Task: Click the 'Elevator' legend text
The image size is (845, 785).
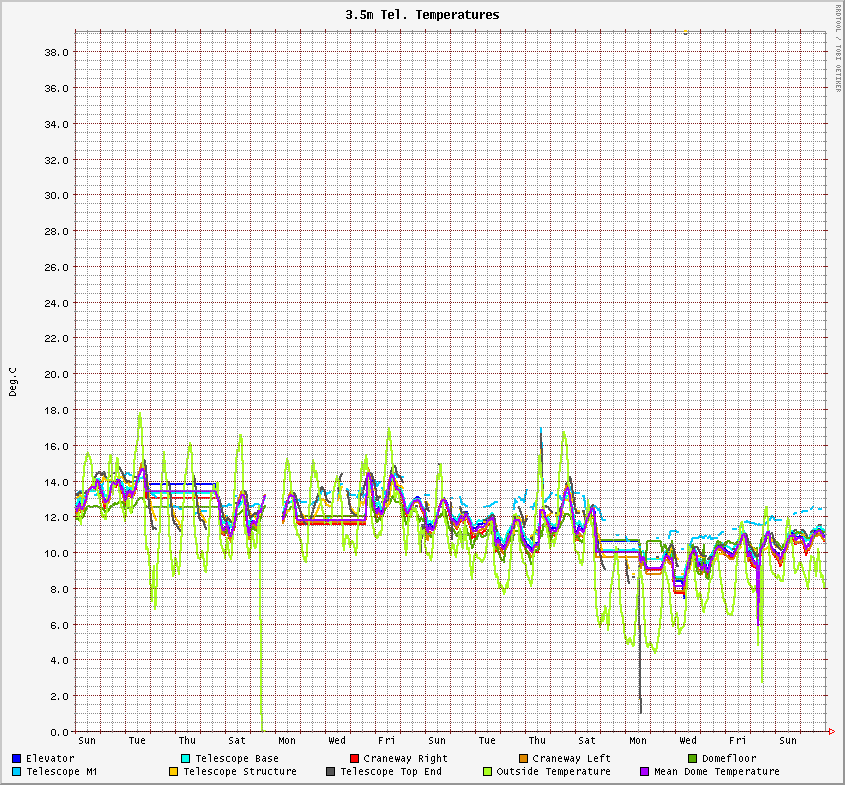Action: (50, 759)
